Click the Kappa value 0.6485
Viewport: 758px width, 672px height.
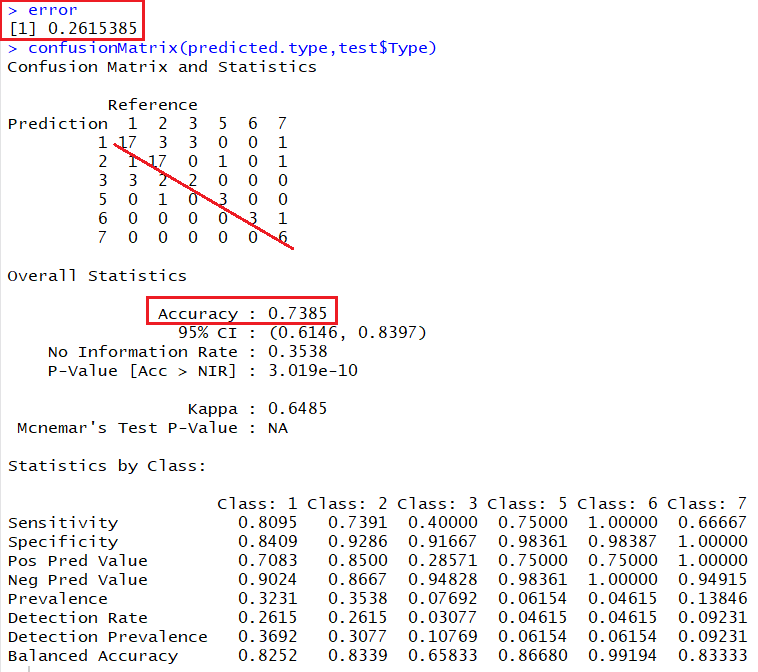click(297, 409)
